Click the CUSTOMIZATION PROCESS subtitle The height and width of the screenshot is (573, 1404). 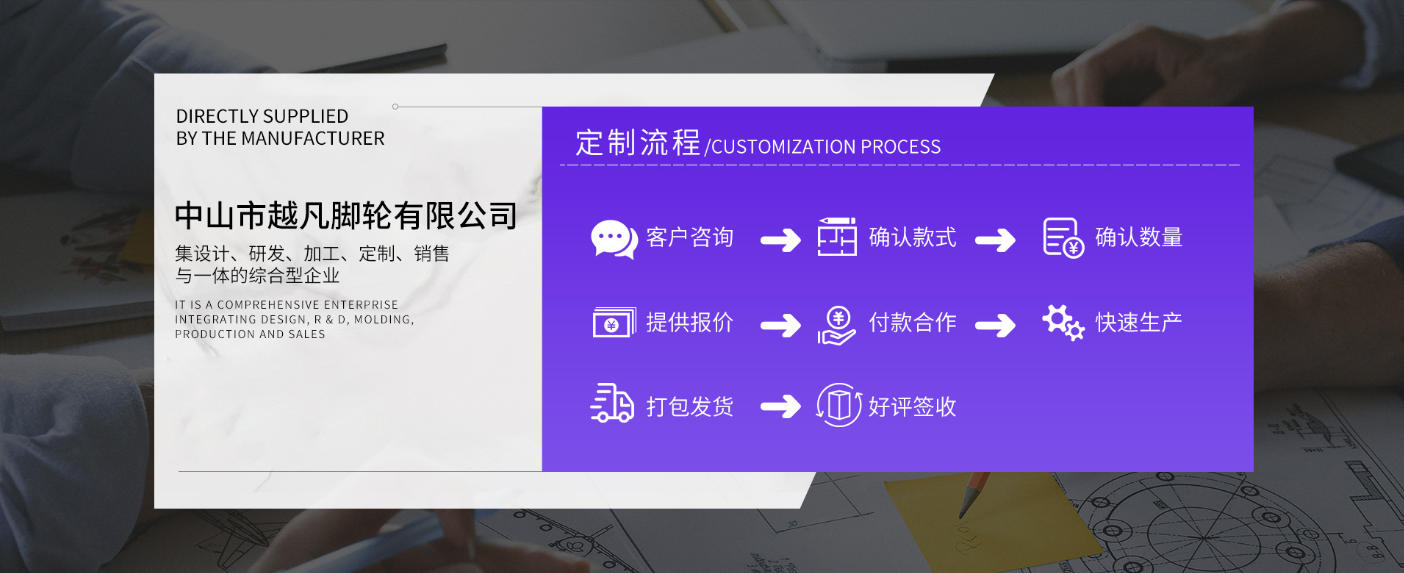[826, 147]
